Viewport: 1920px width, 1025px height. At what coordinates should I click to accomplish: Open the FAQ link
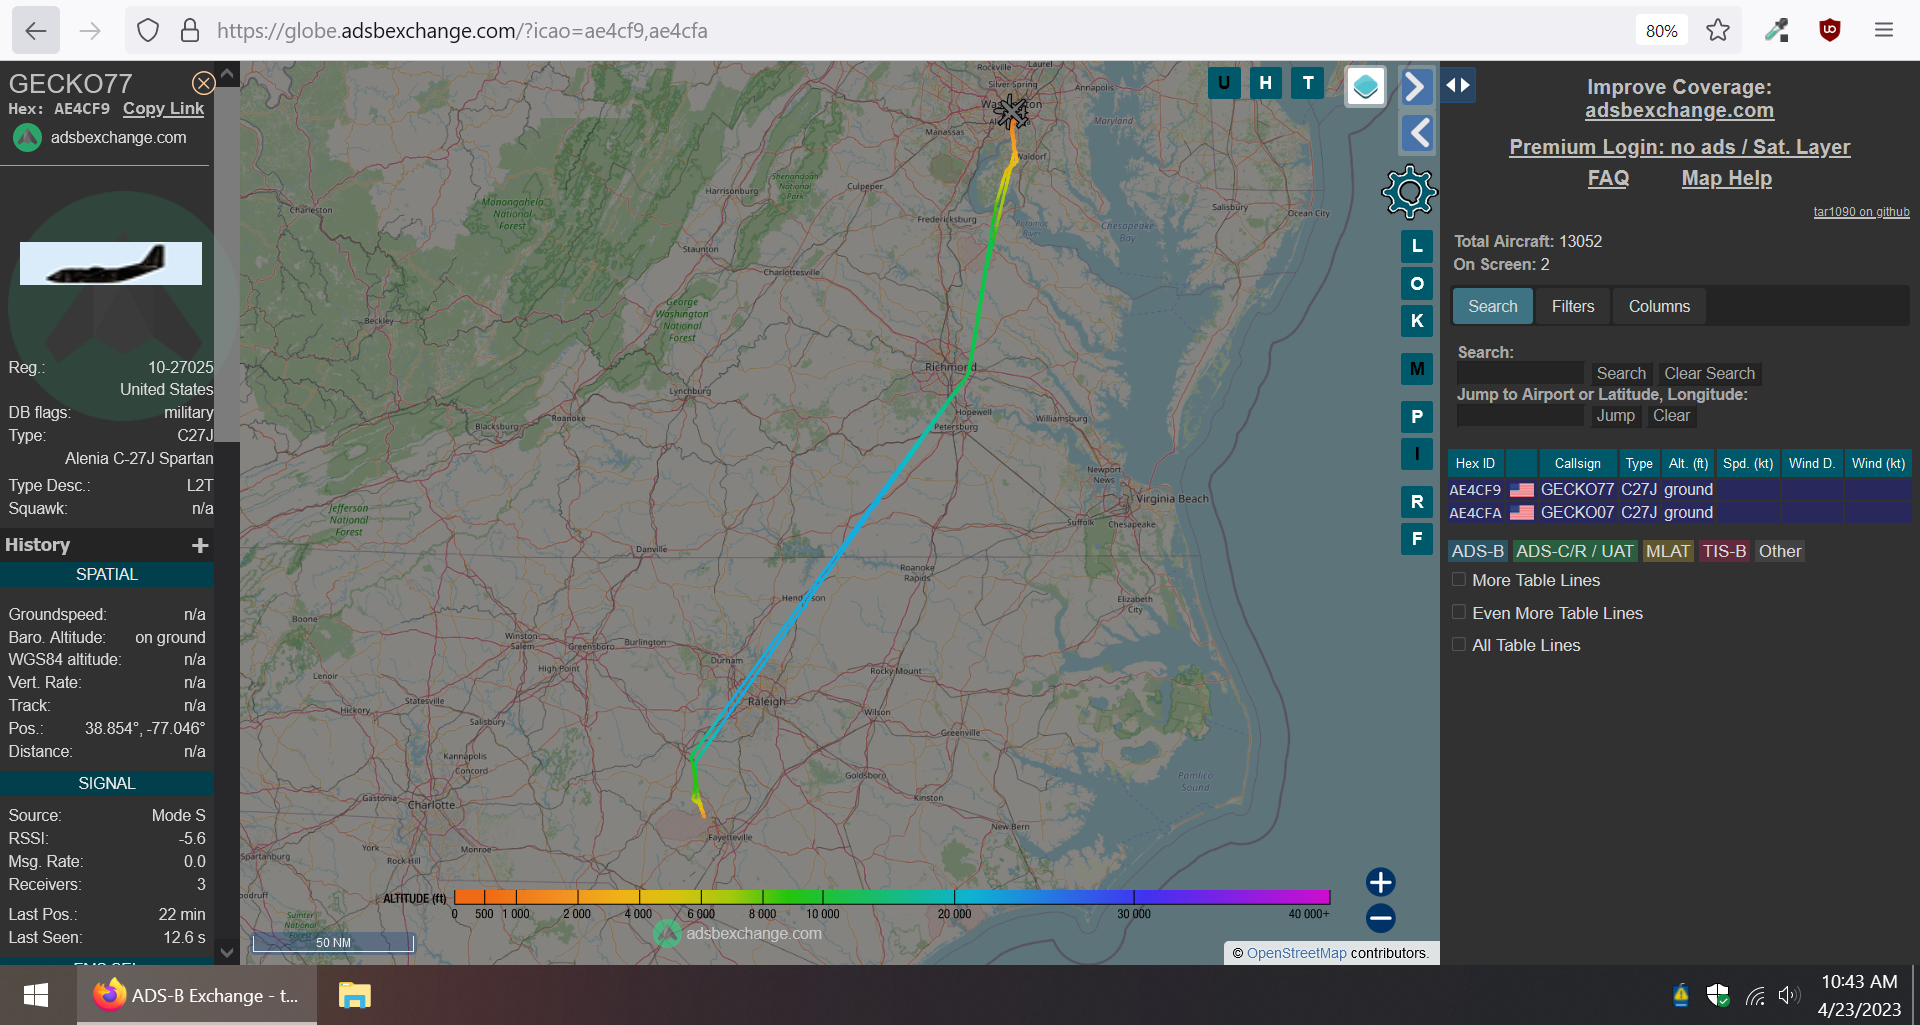point(1608,178)
